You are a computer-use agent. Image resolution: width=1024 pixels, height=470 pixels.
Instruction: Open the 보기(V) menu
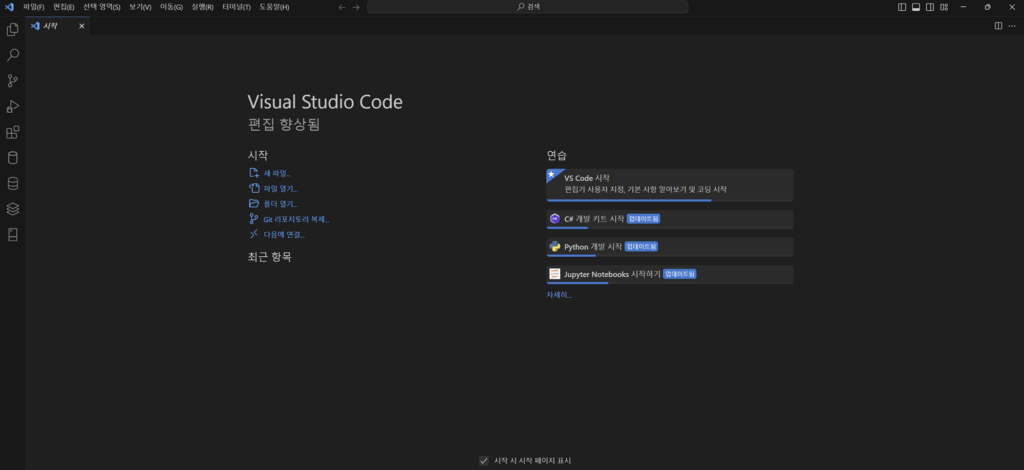pos(140,7)
